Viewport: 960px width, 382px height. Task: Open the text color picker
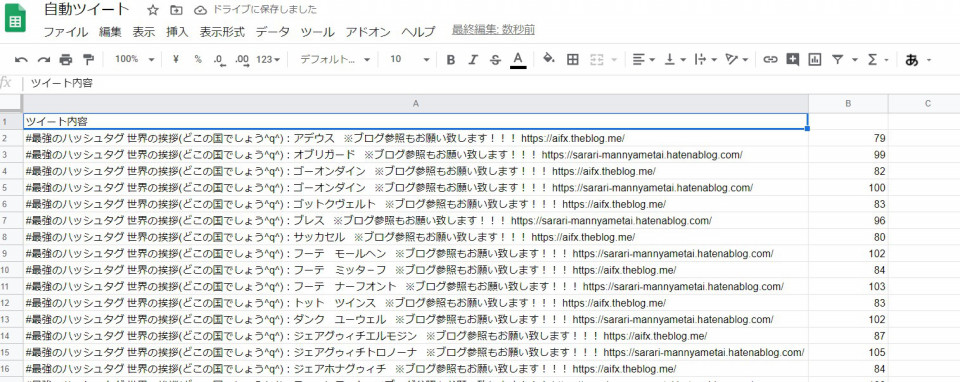(x=518, y=59)
